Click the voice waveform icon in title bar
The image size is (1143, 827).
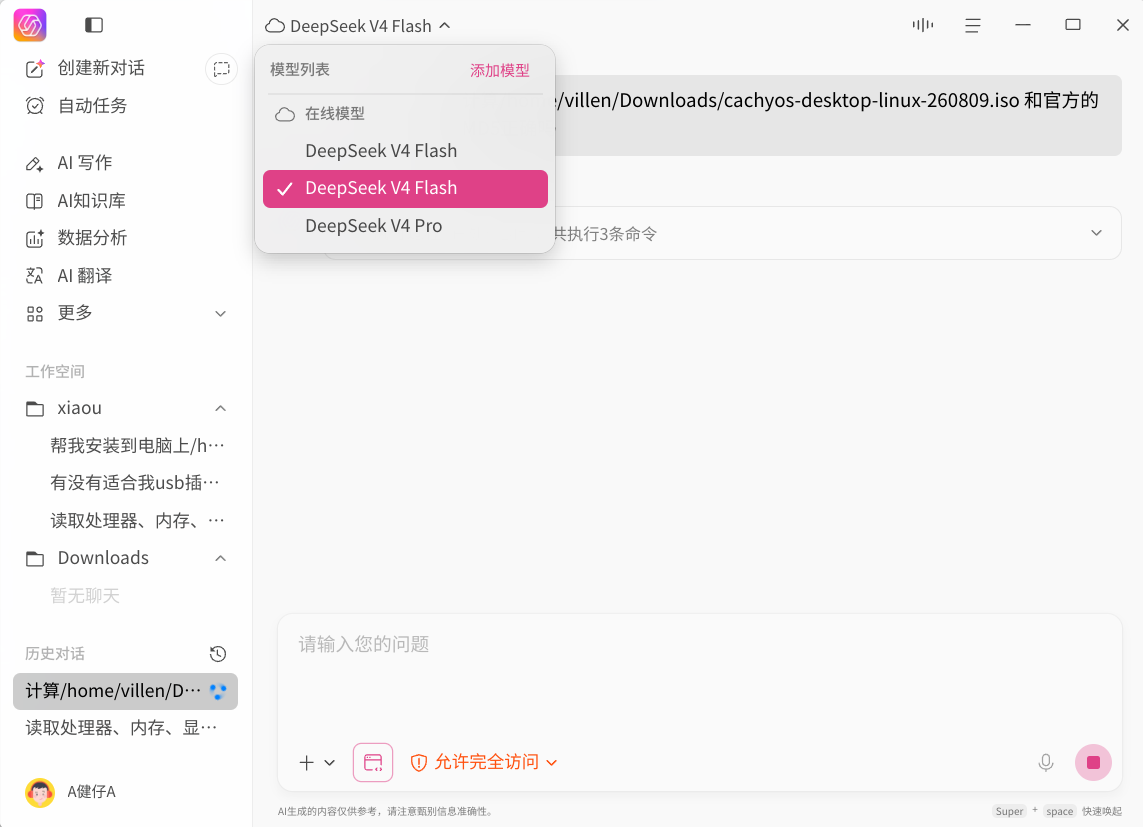pos(923,25)
